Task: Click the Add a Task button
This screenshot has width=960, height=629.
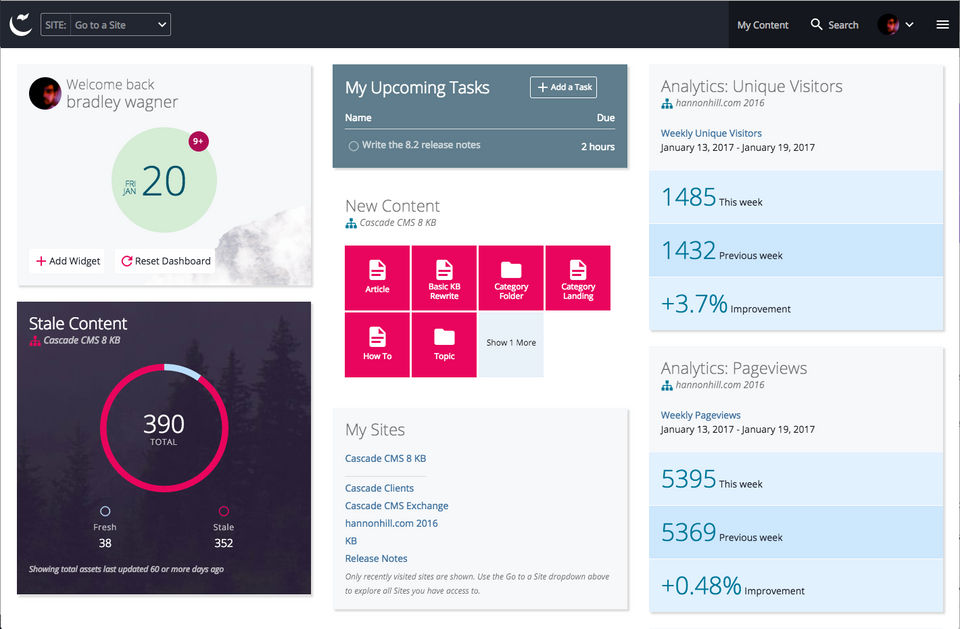Action: click(x=563, y=87)
